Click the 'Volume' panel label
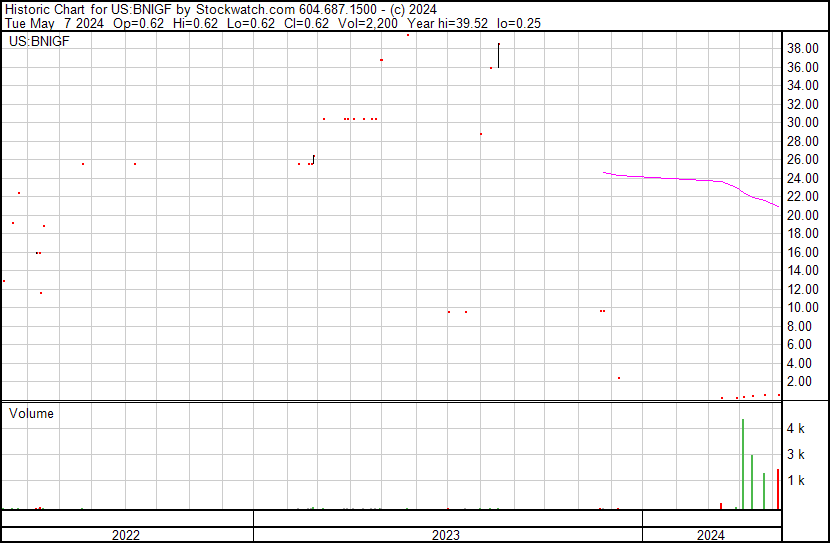 31,413
